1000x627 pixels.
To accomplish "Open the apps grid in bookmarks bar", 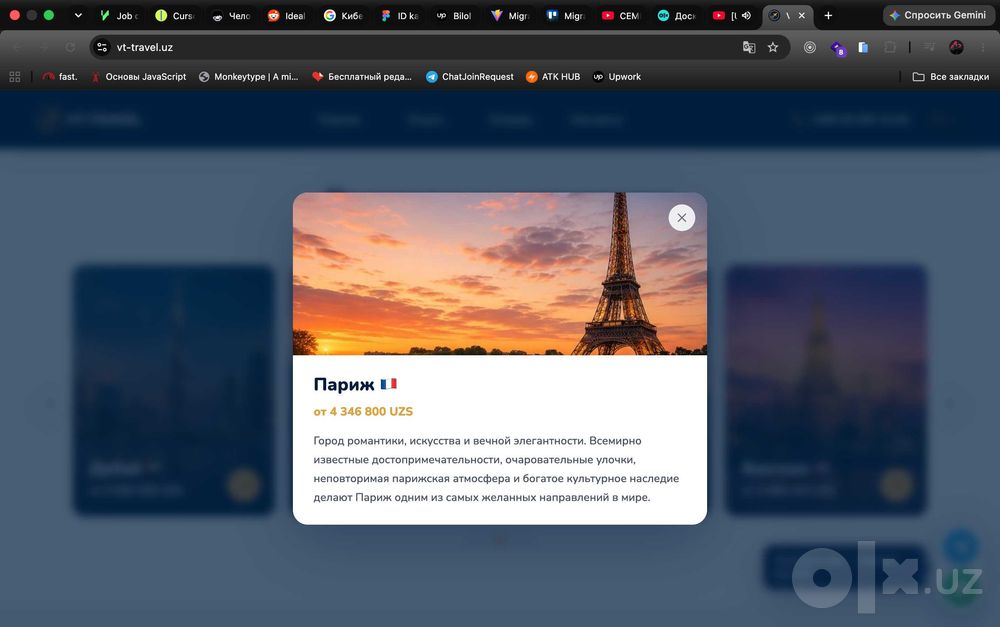I will point(15,77).
